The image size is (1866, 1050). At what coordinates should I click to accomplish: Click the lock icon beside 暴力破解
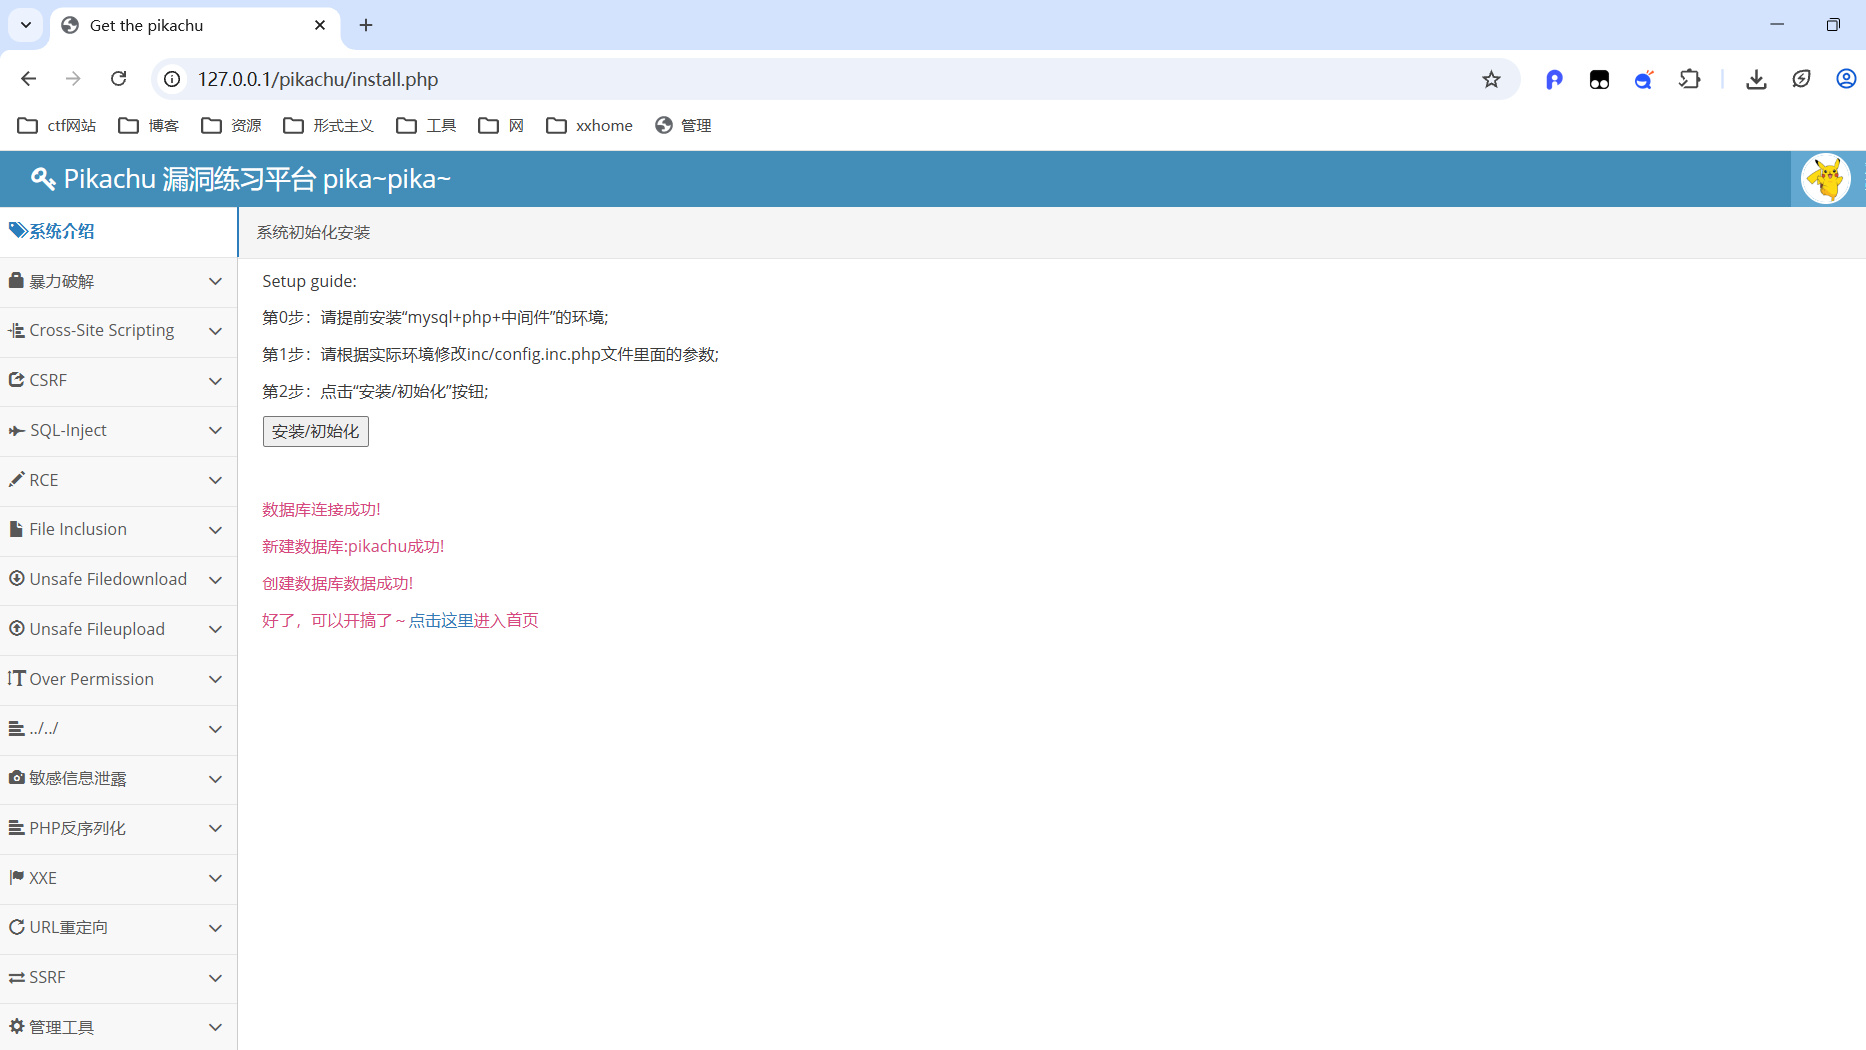(x=16, y=280)
